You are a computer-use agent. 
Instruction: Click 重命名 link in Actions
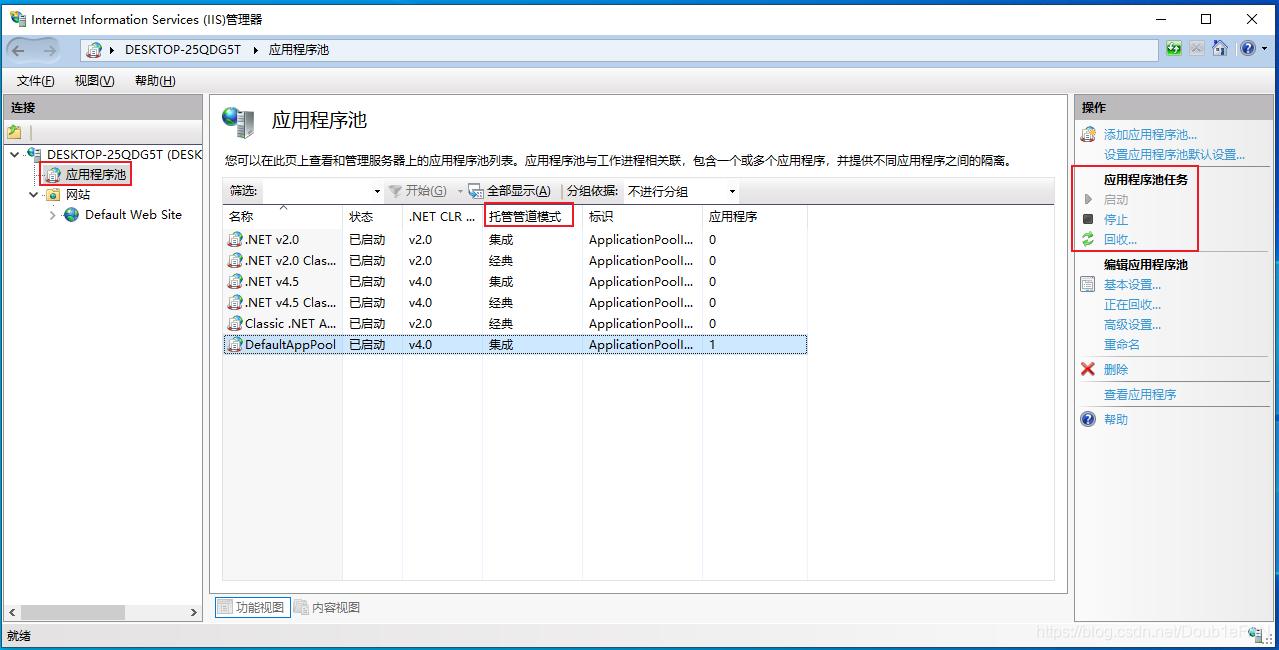point(1122,344)
